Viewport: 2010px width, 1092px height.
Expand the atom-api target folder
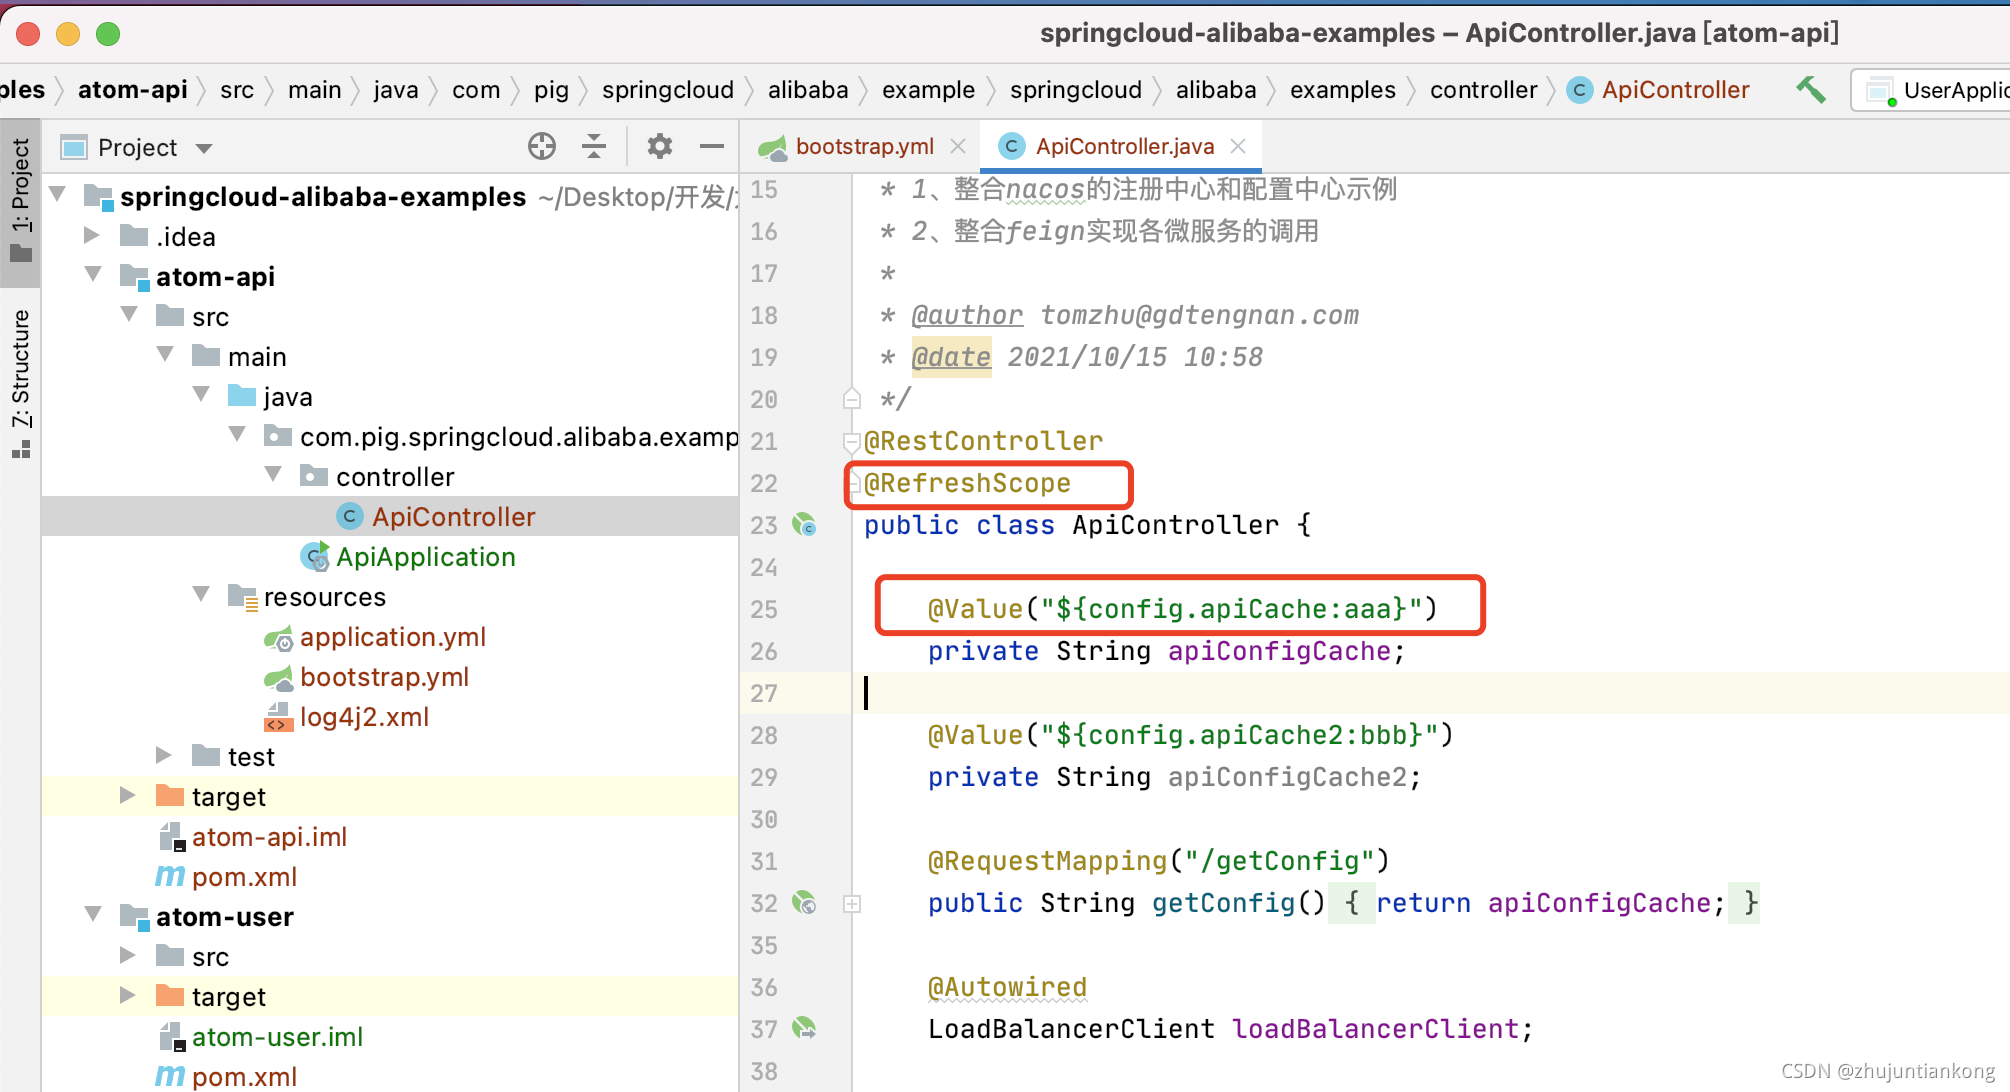[x=128, y=796]
